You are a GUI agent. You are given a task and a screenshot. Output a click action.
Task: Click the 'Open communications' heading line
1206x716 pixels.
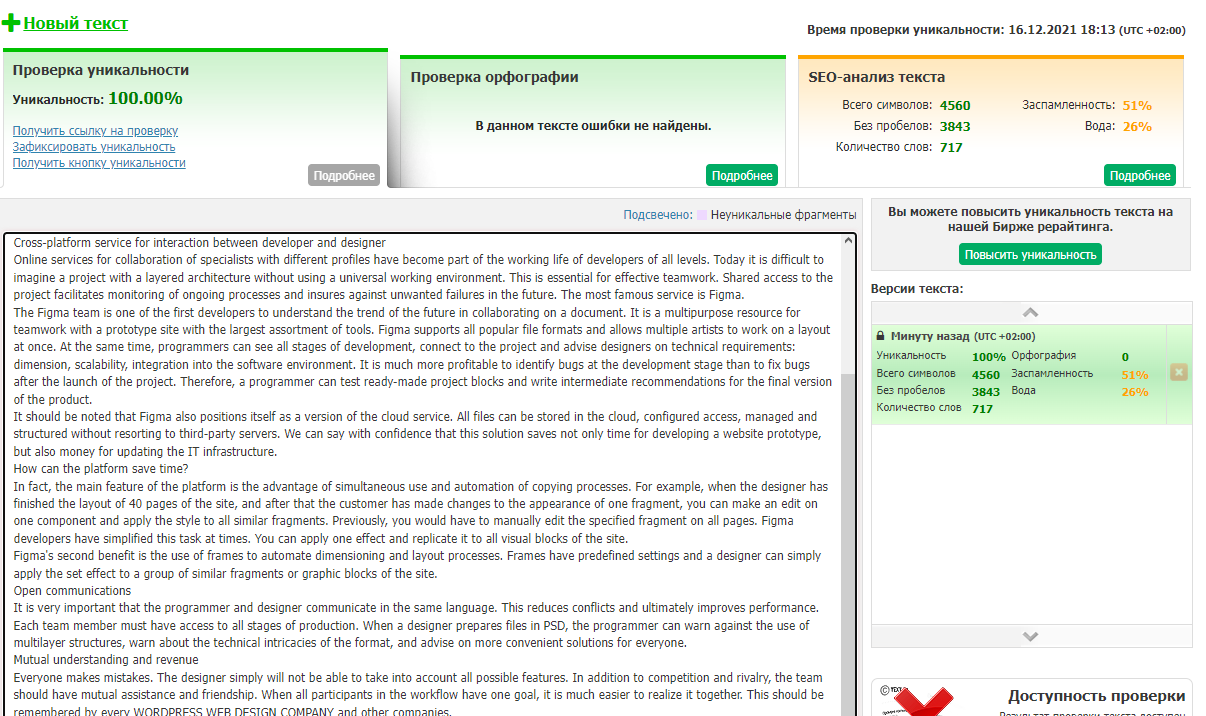(72, 591)
